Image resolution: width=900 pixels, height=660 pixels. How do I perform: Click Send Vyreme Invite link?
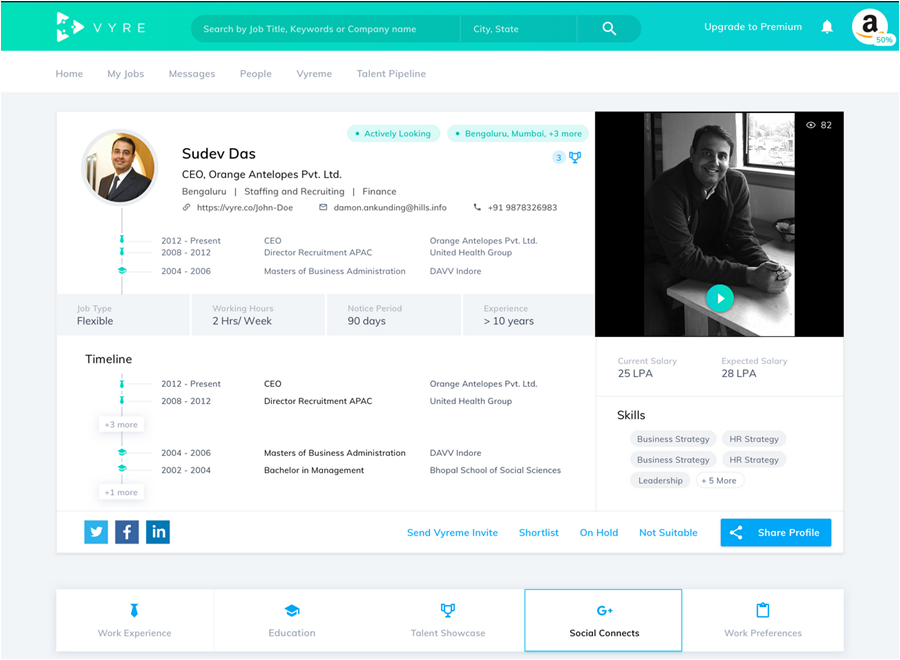[452, 533]
